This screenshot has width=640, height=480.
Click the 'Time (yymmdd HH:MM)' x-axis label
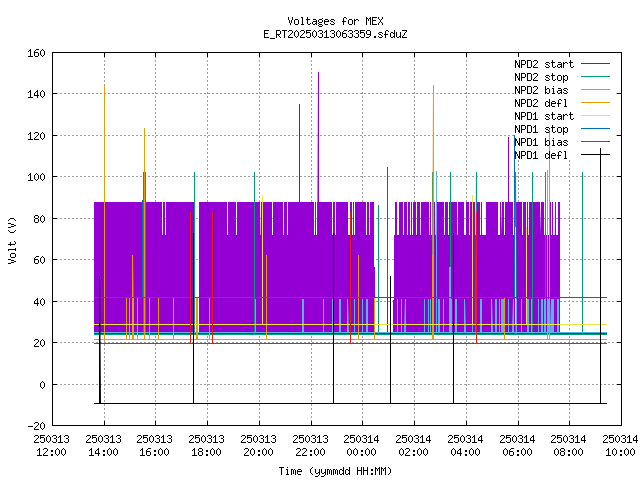click(335, 471)
